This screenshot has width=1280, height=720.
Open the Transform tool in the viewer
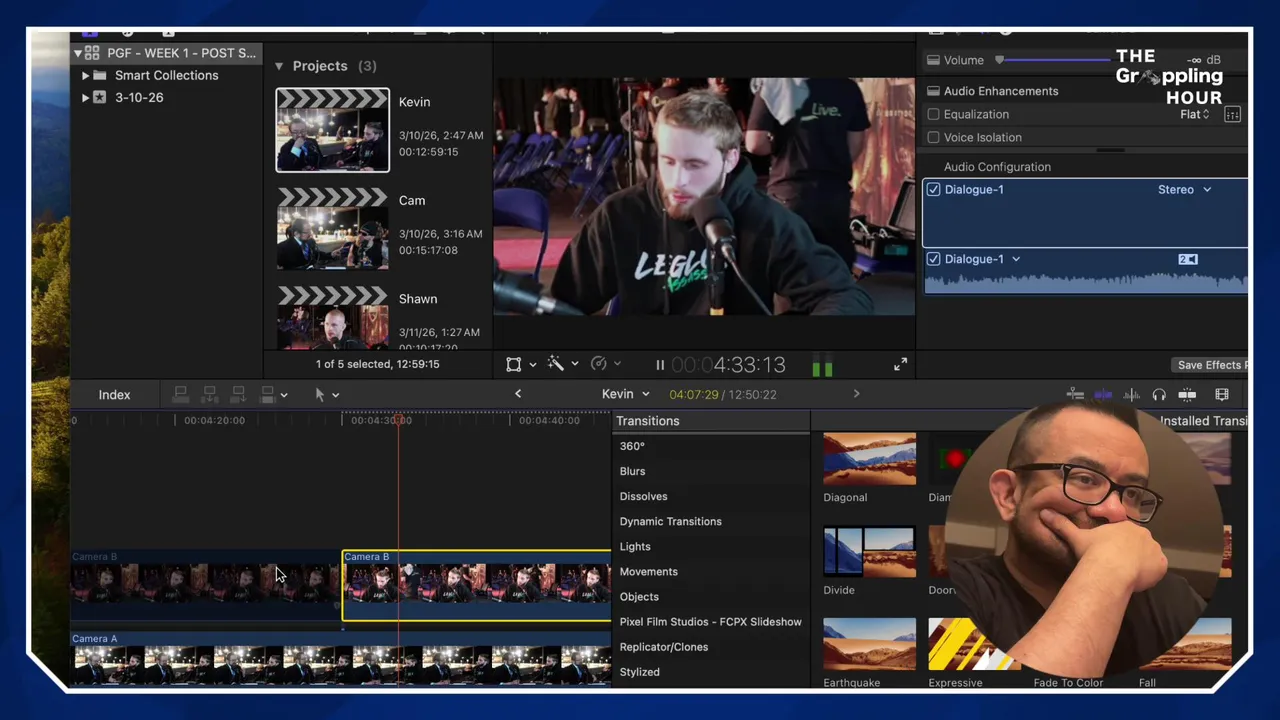[x=513, y=365]
